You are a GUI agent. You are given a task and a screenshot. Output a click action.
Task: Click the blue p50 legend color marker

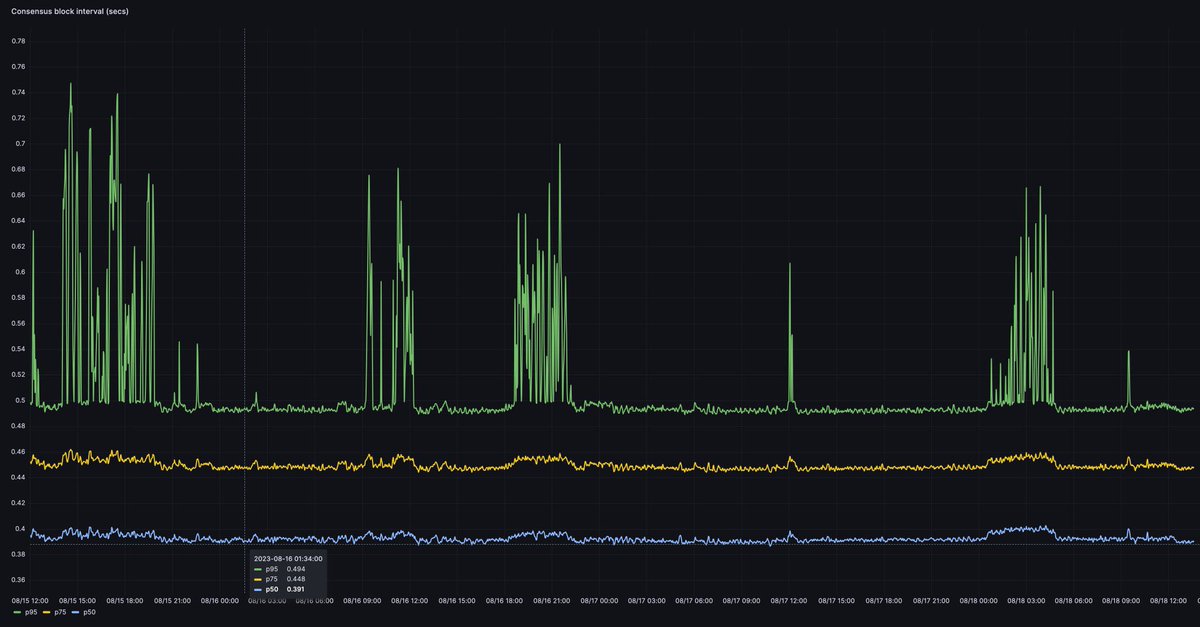pos(76,611)
